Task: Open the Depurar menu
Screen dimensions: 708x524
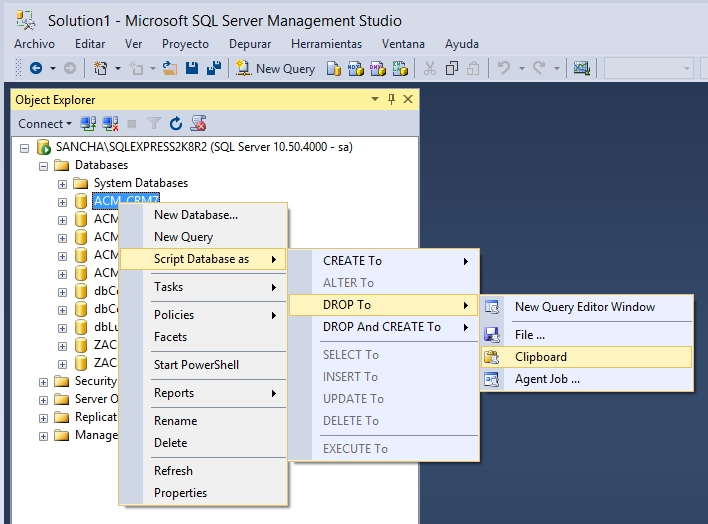Action: click(250, 44)
